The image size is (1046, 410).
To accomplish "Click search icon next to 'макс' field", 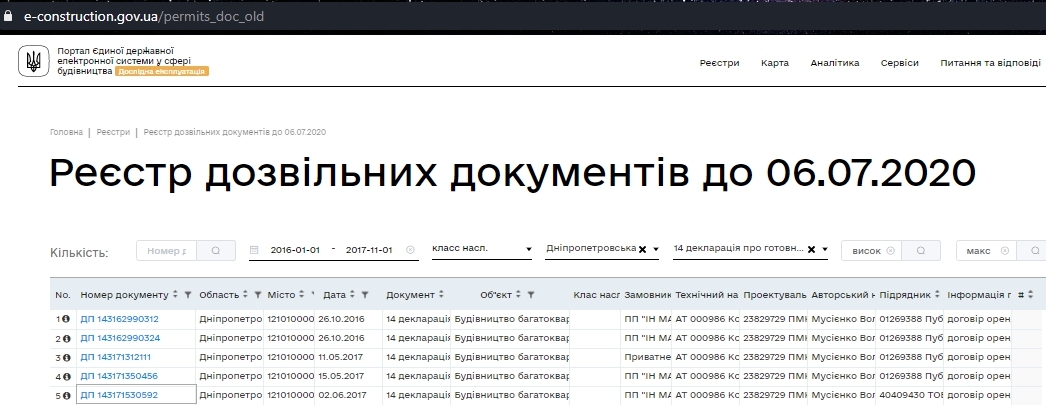I will (1035, 251).
